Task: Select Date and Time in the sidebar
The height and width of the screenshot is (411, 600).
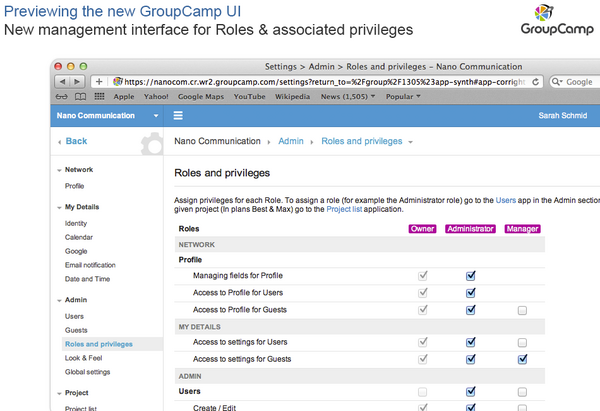Action: (x=87, y=279)
